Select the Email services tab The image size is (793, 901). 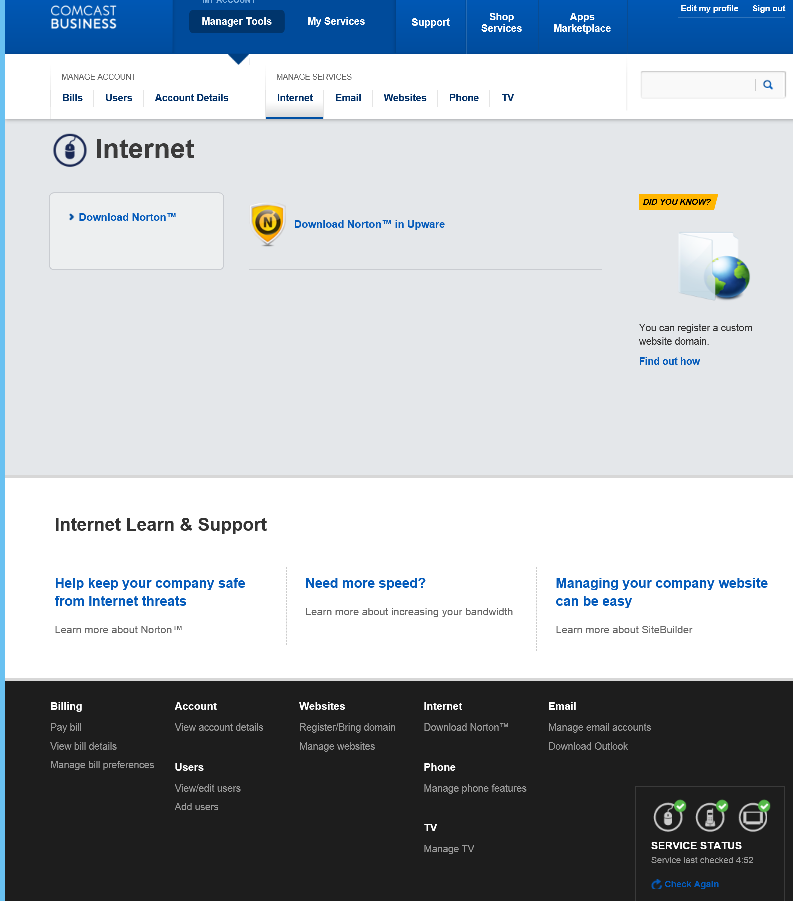(348, 98)
